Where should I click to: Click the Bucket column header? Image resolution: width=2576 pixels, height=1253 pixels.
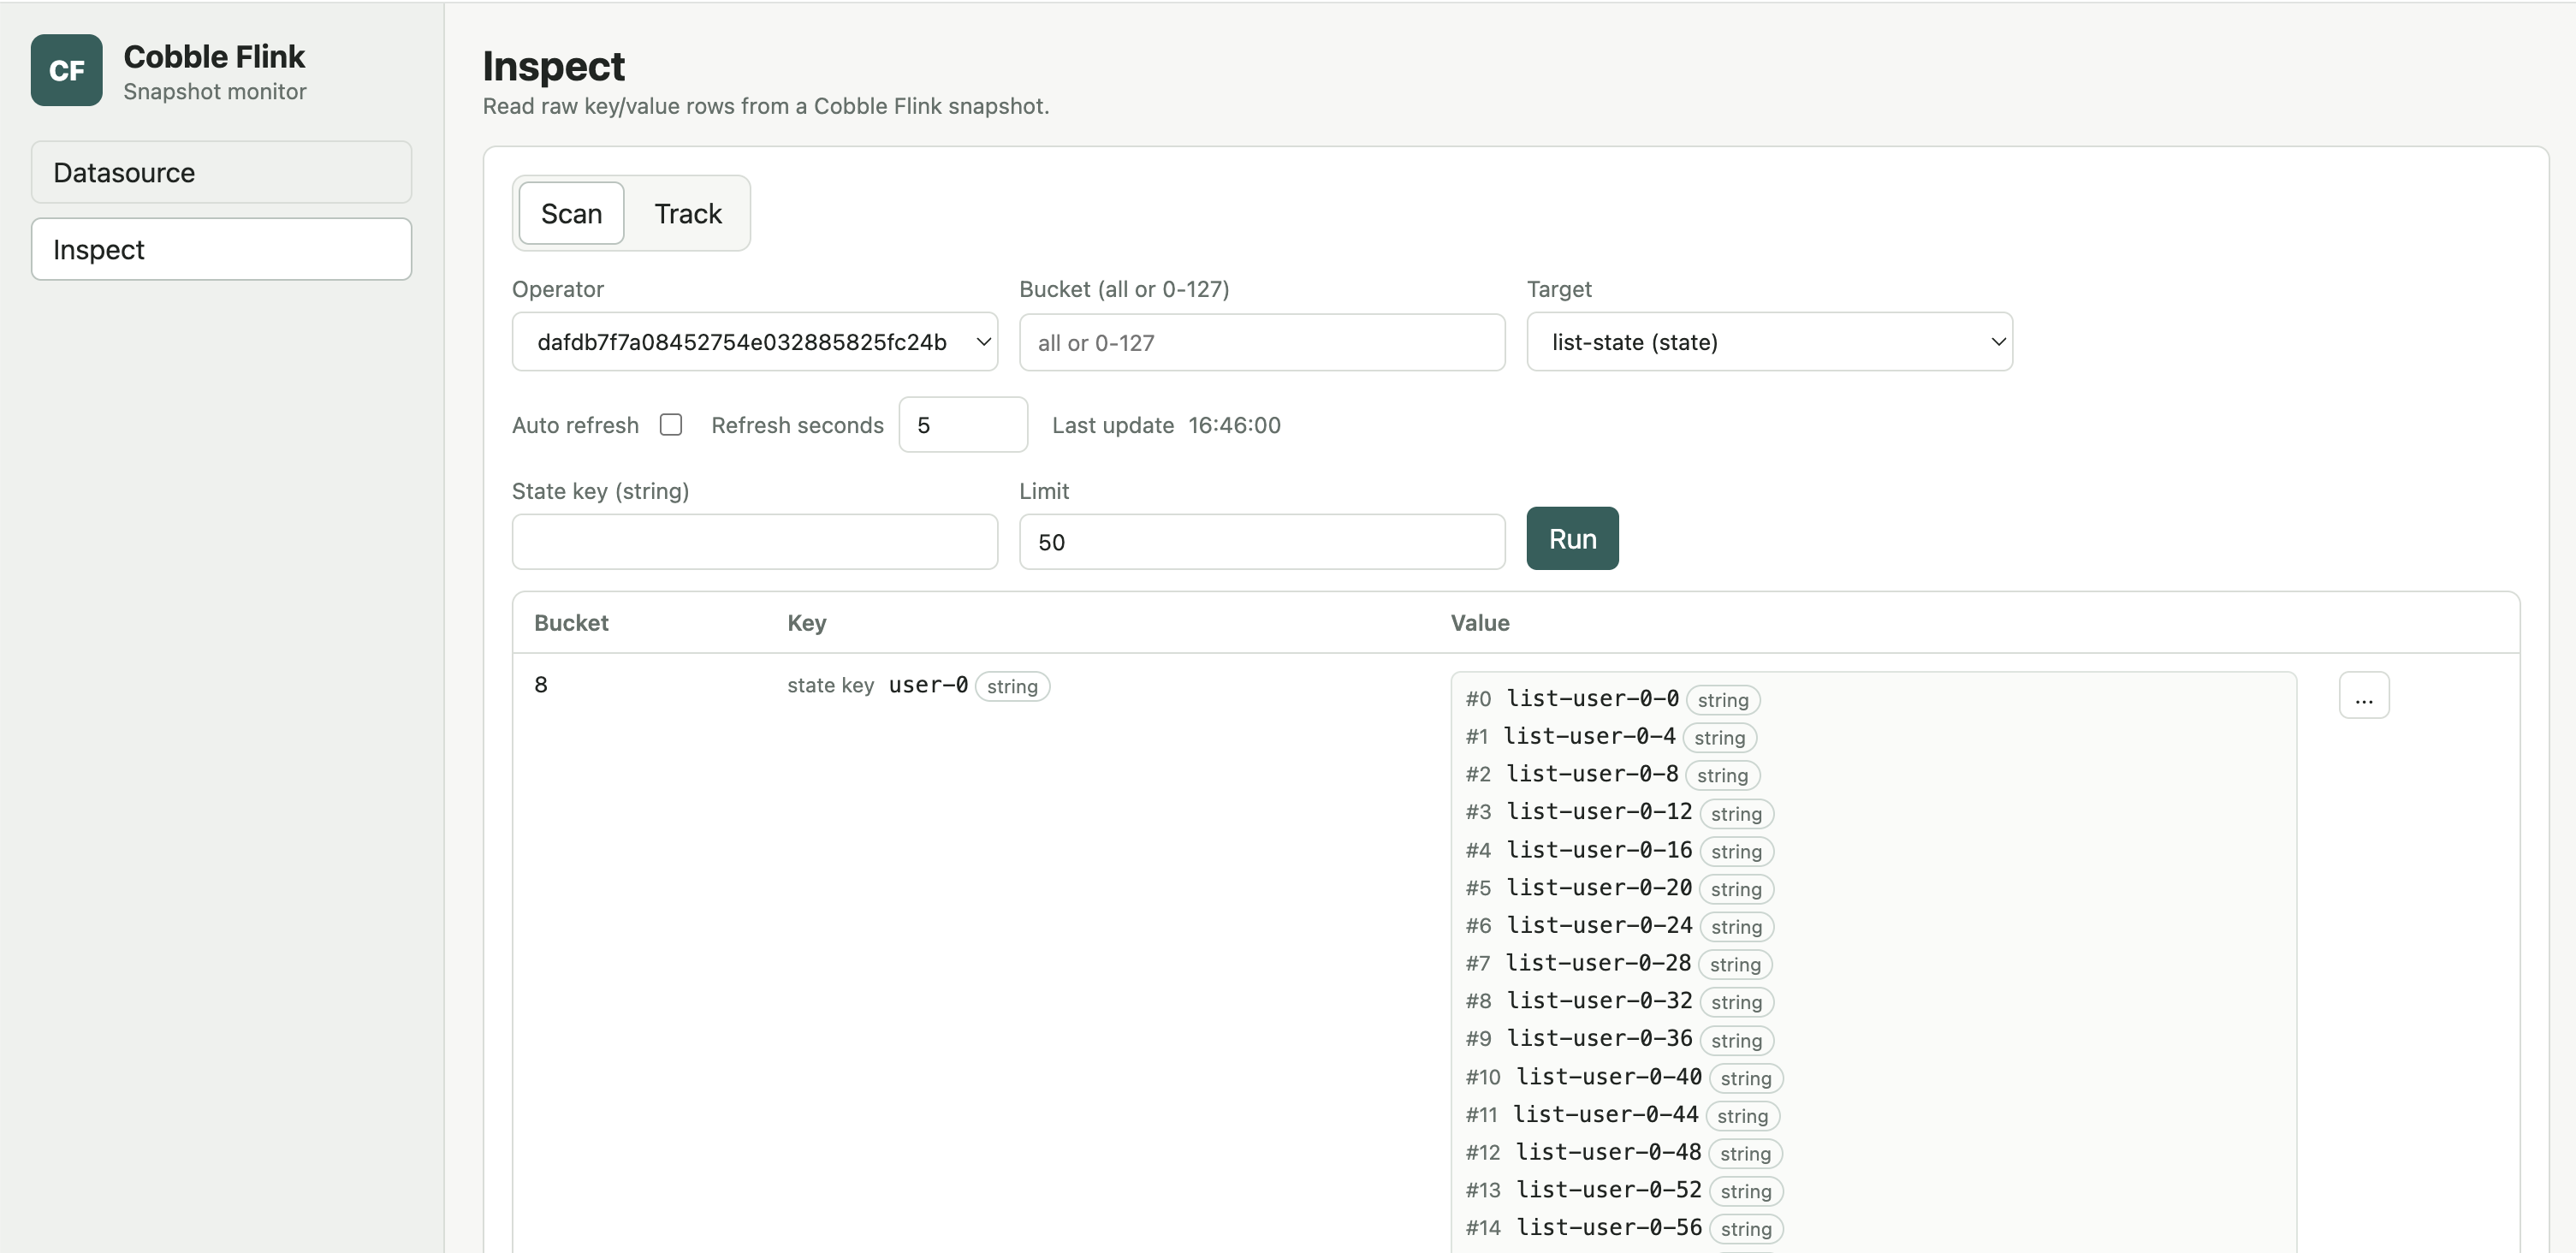(x=571, y=623)
